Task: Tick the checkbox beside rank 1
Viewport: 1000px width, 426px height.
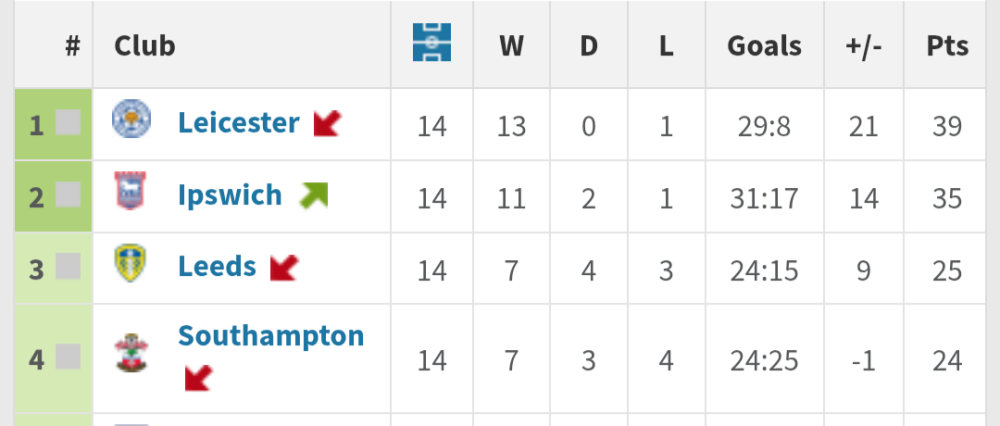Action: pyautogui.click(x=68, y=123)
